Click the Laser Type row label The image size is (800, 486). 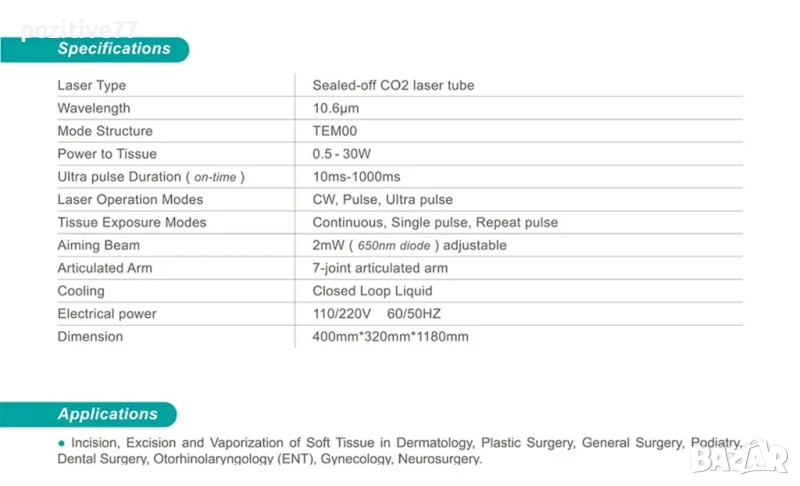(x=92, y=85)
